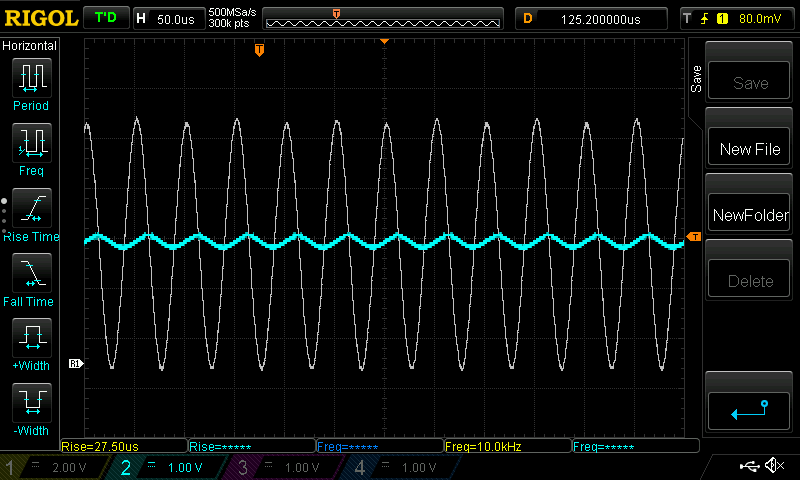Image resolution: width=800 pixels, height=480 pixels.
Task: Toggle channel 1 at 2.00 V
Action: click(55, 468)
